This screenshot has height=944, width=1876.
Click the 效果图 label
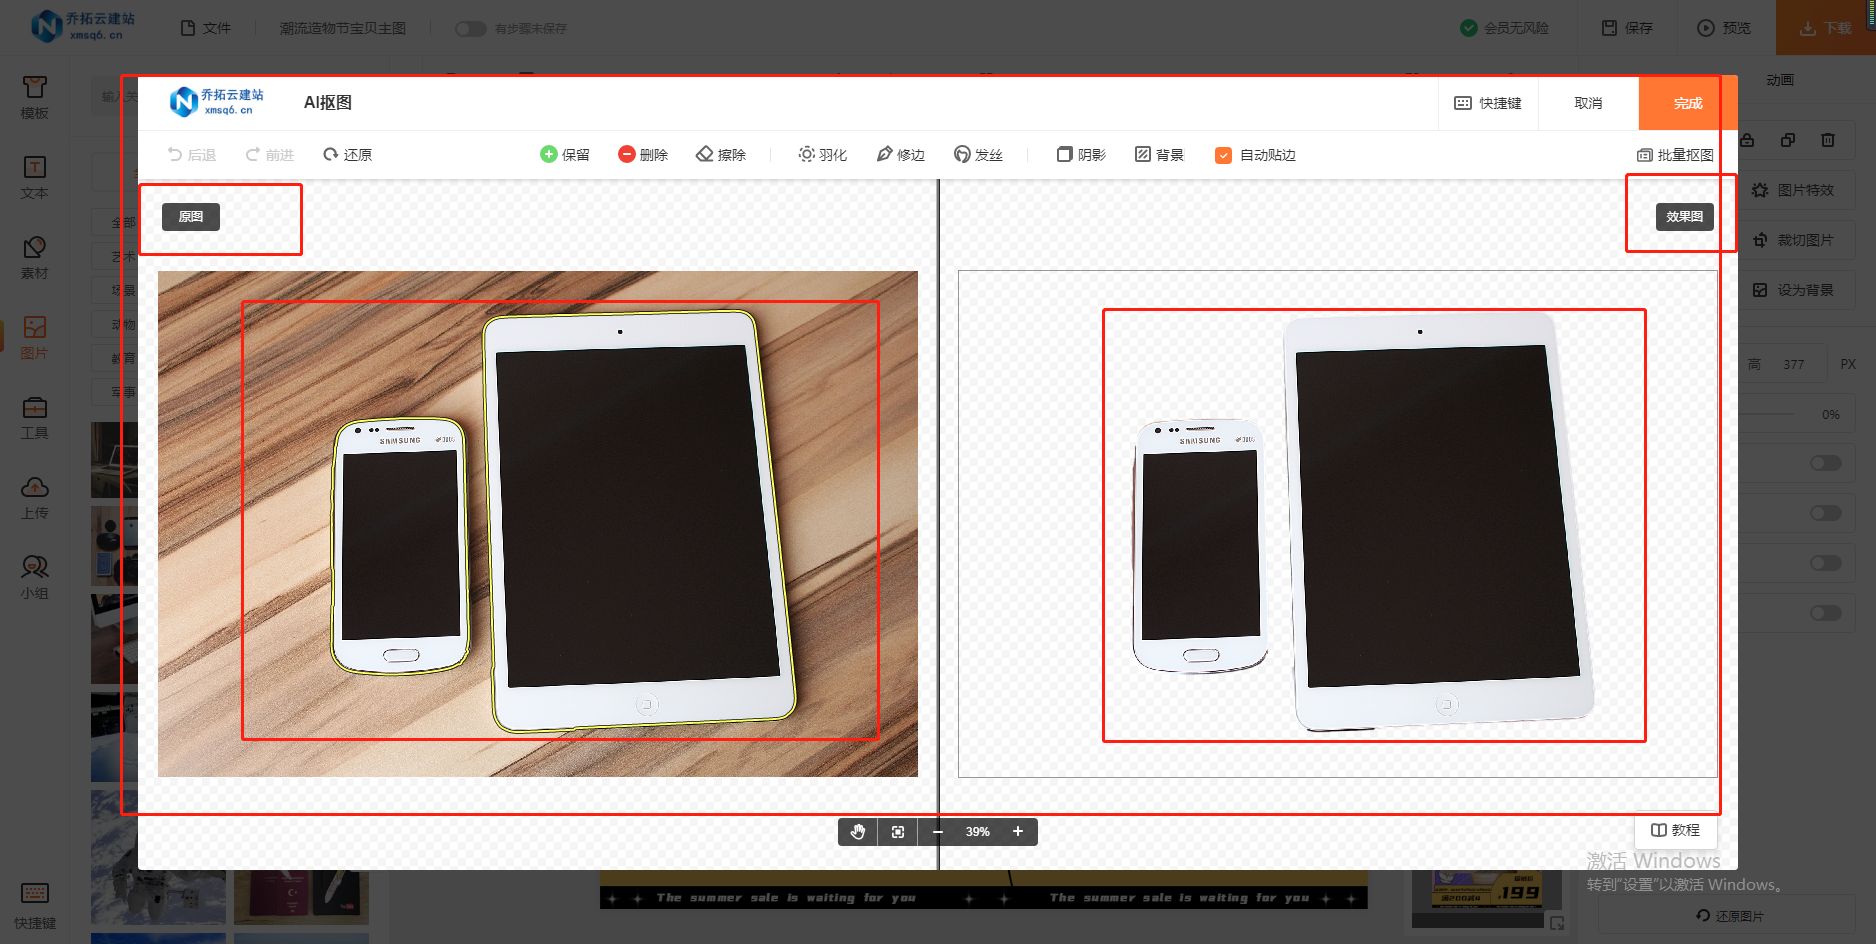pyautogui.click(x=1685, y=217)
